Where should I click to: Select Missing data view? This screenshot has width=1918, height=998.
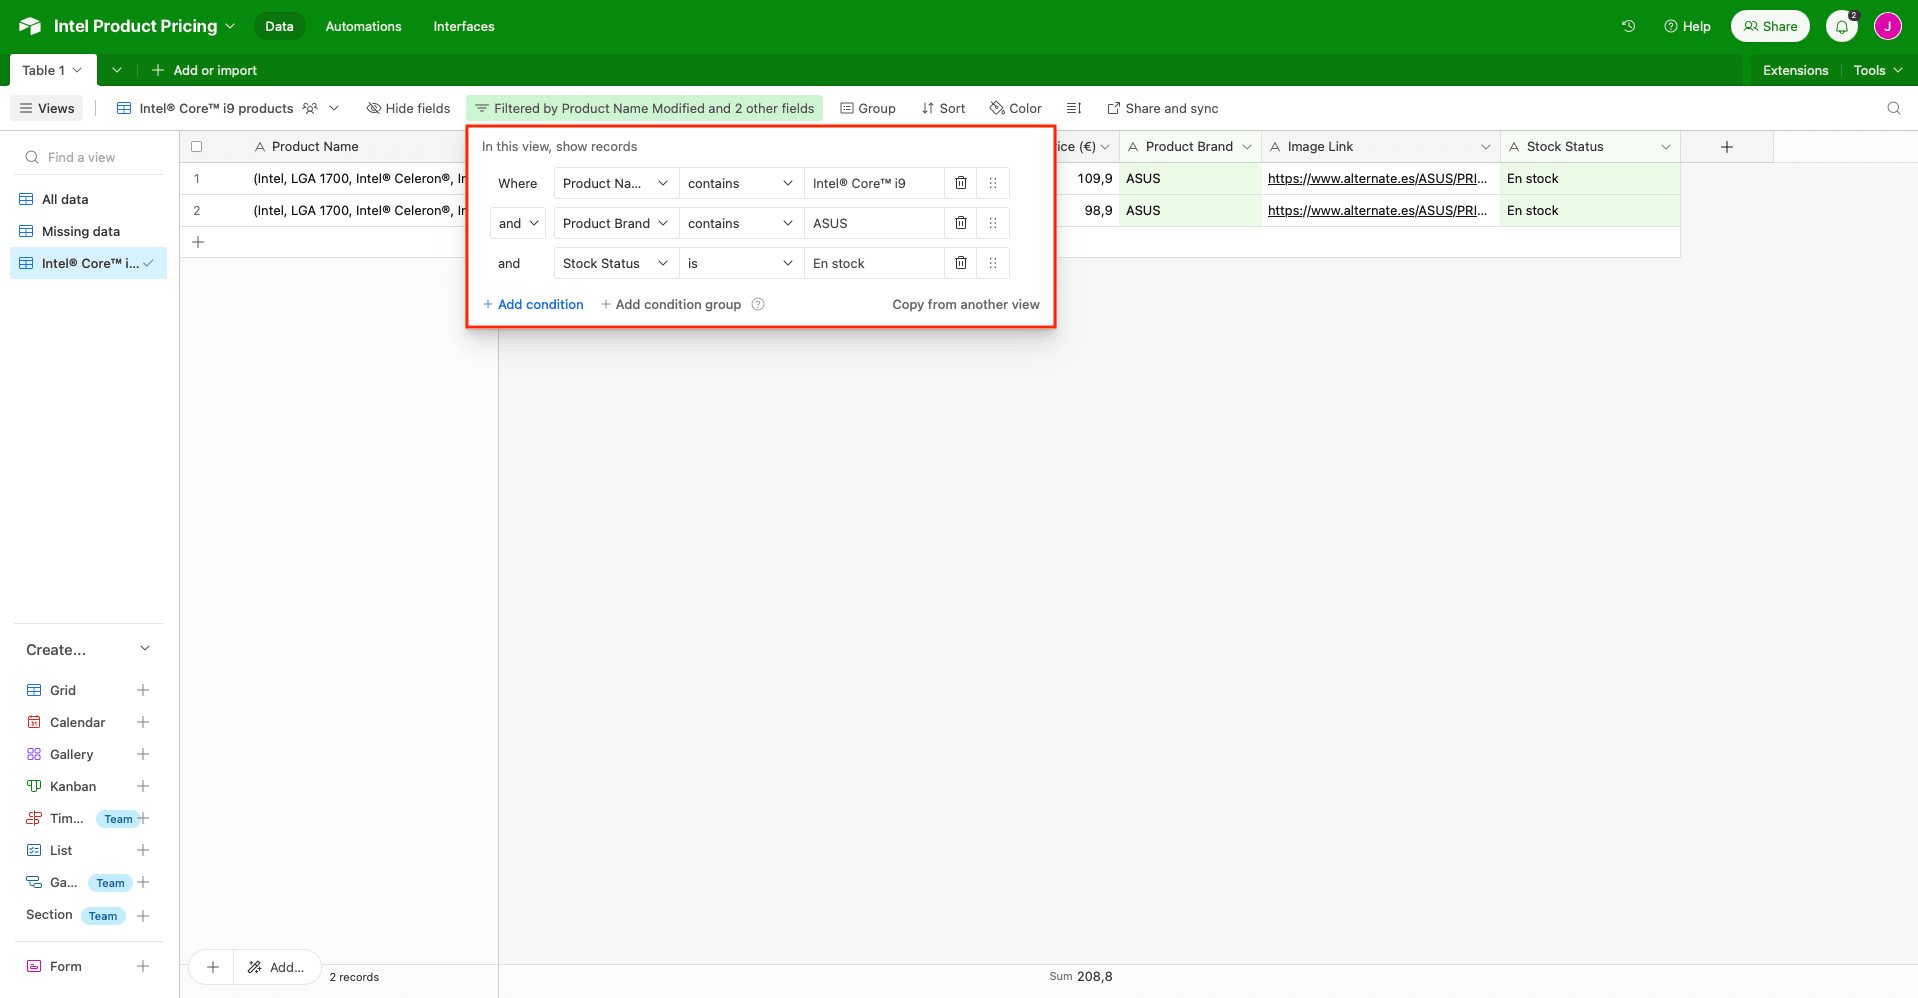[x=88, y=231]
